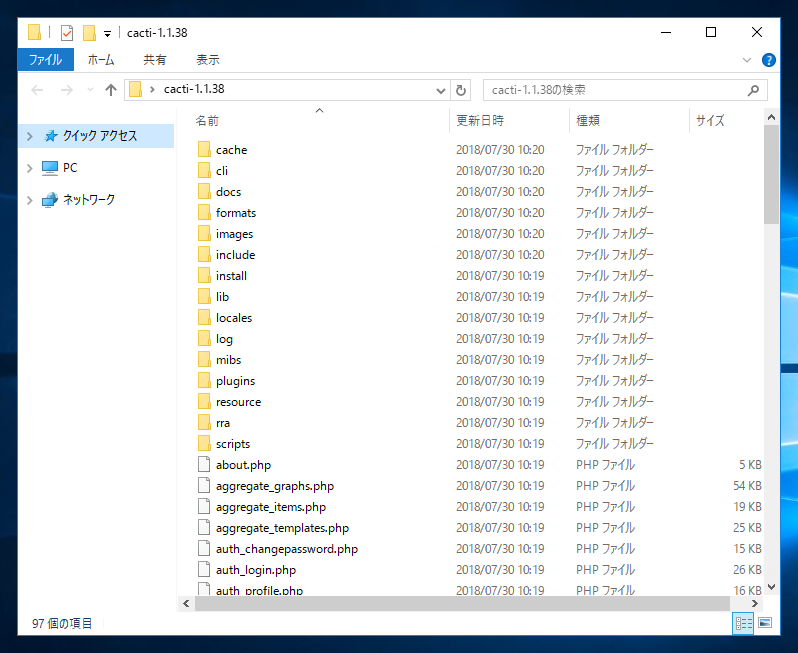Select the file name auth_login.php
The width and height of the screenshot is (798, 653).
click(256, 570)
